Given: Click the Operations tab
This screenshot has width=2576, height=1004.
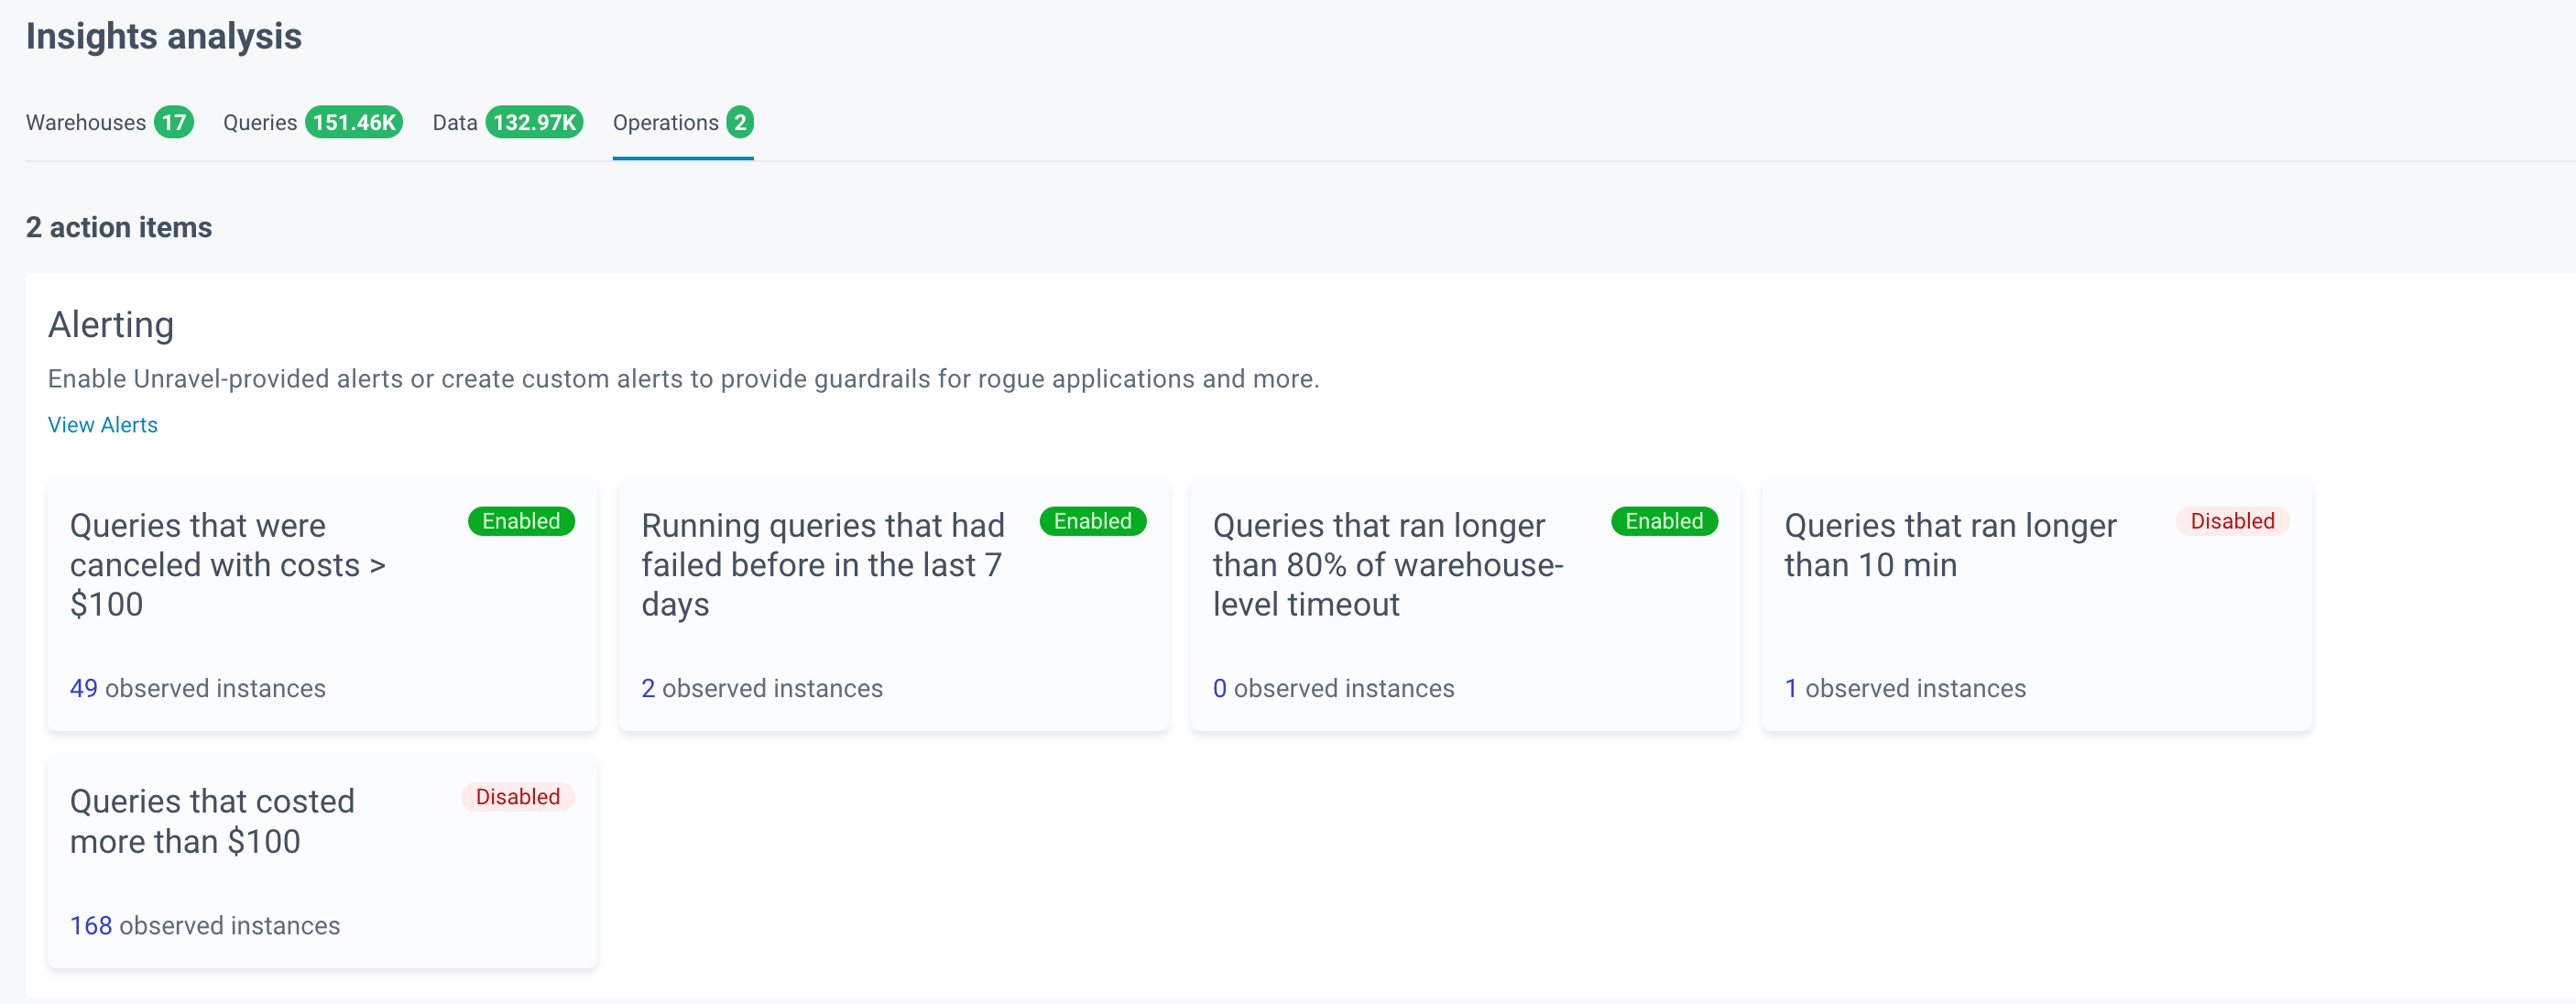Looking at the screenshot, I should pos(665,122).
